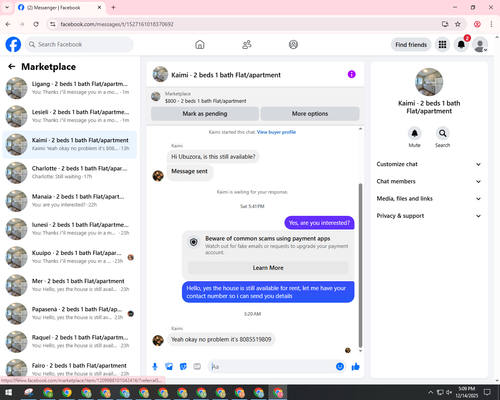Click the Search Facebook field
The image size is (500, 400).
[79, 44]
